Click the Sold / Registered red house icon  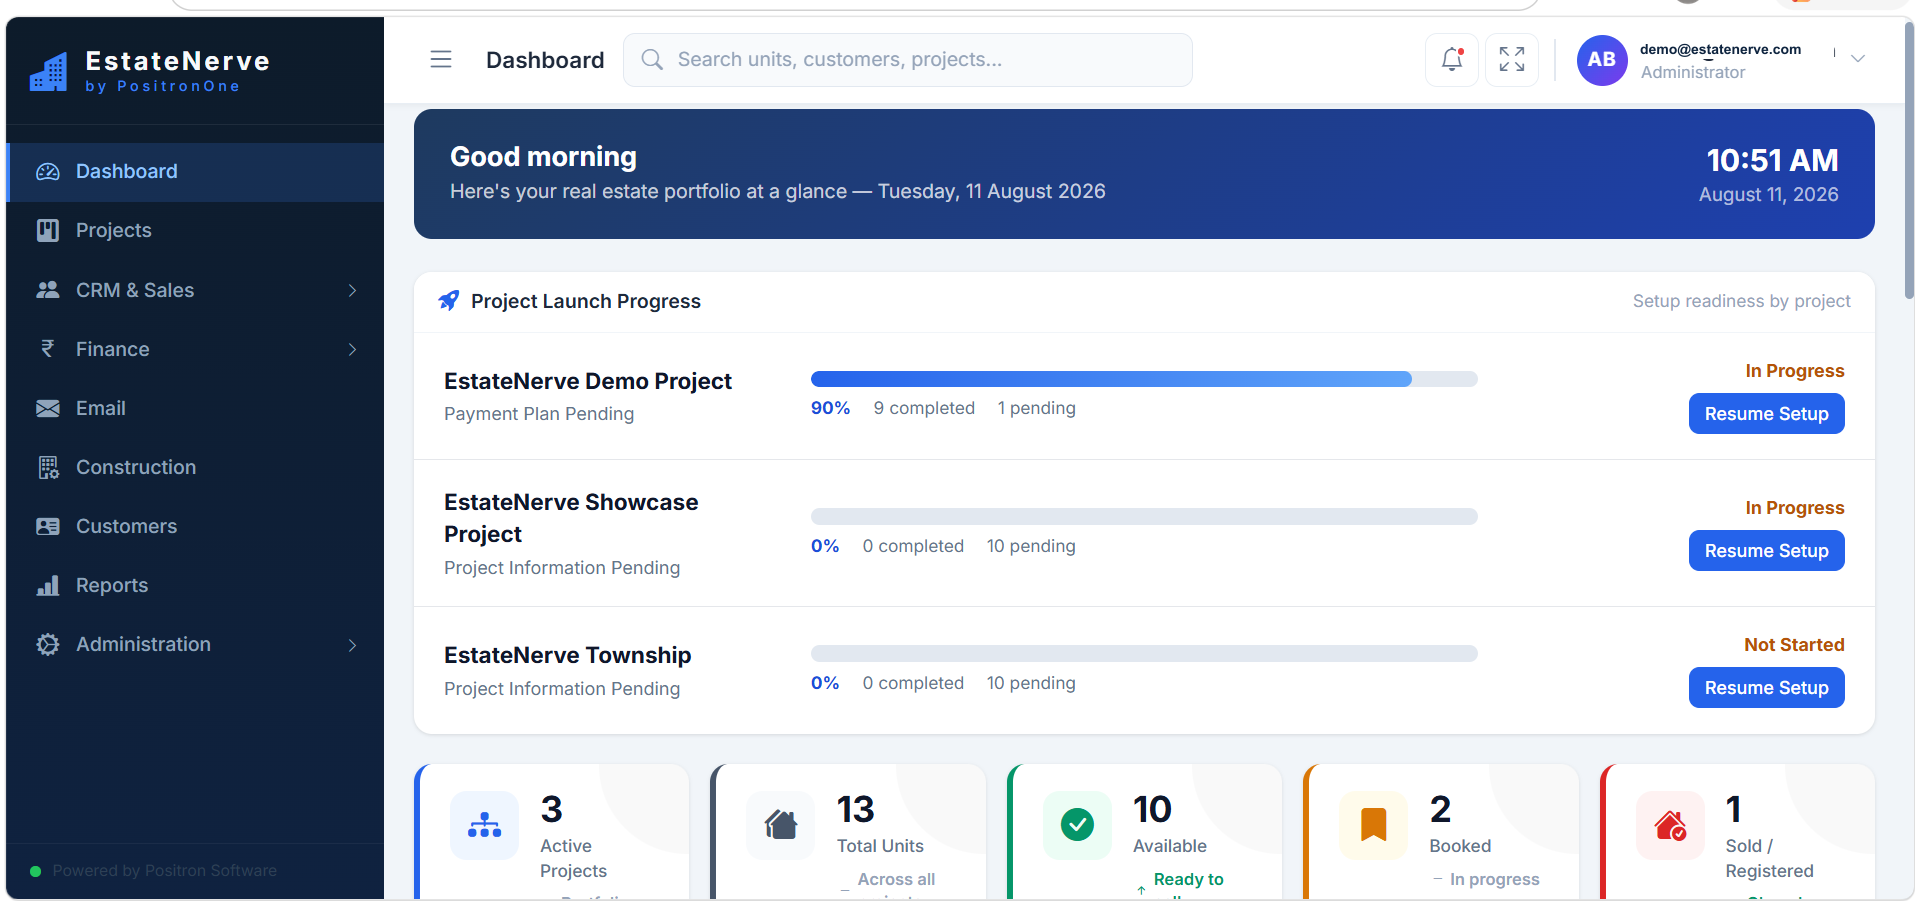tap(1670, 826)
